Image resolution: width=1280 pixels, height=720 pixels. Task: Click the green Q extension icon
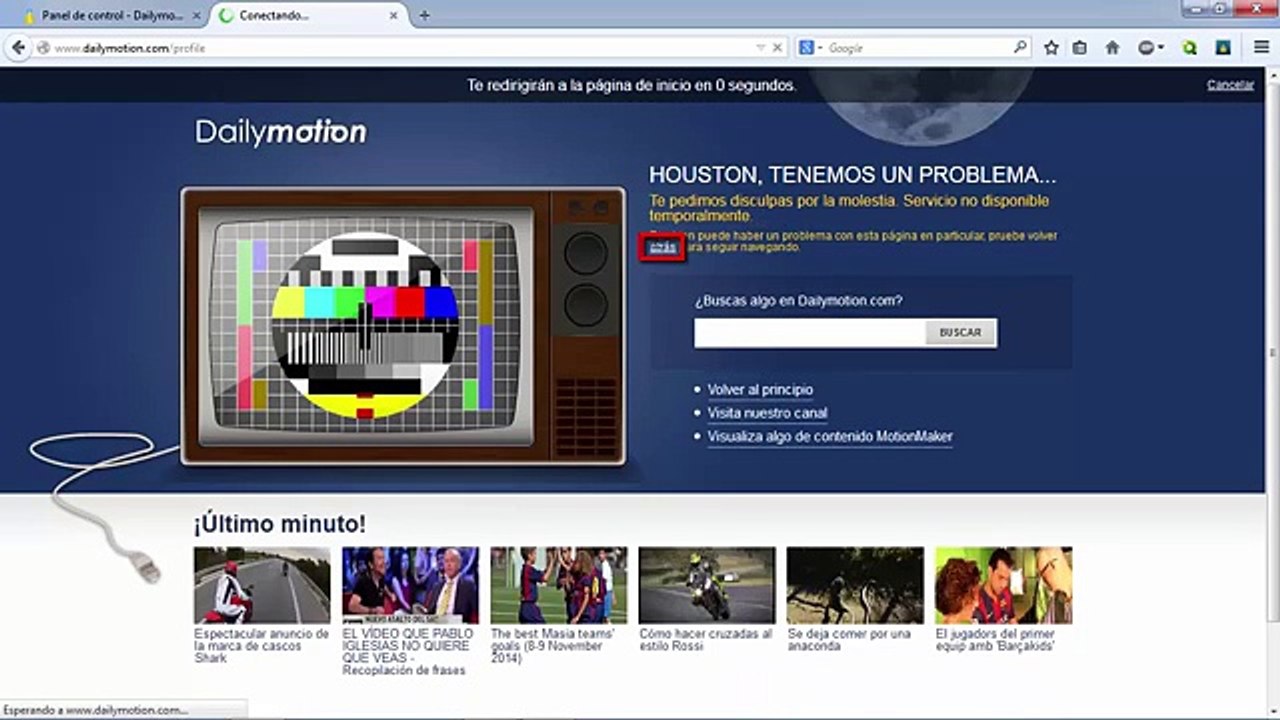click(x=1189, y=47)
